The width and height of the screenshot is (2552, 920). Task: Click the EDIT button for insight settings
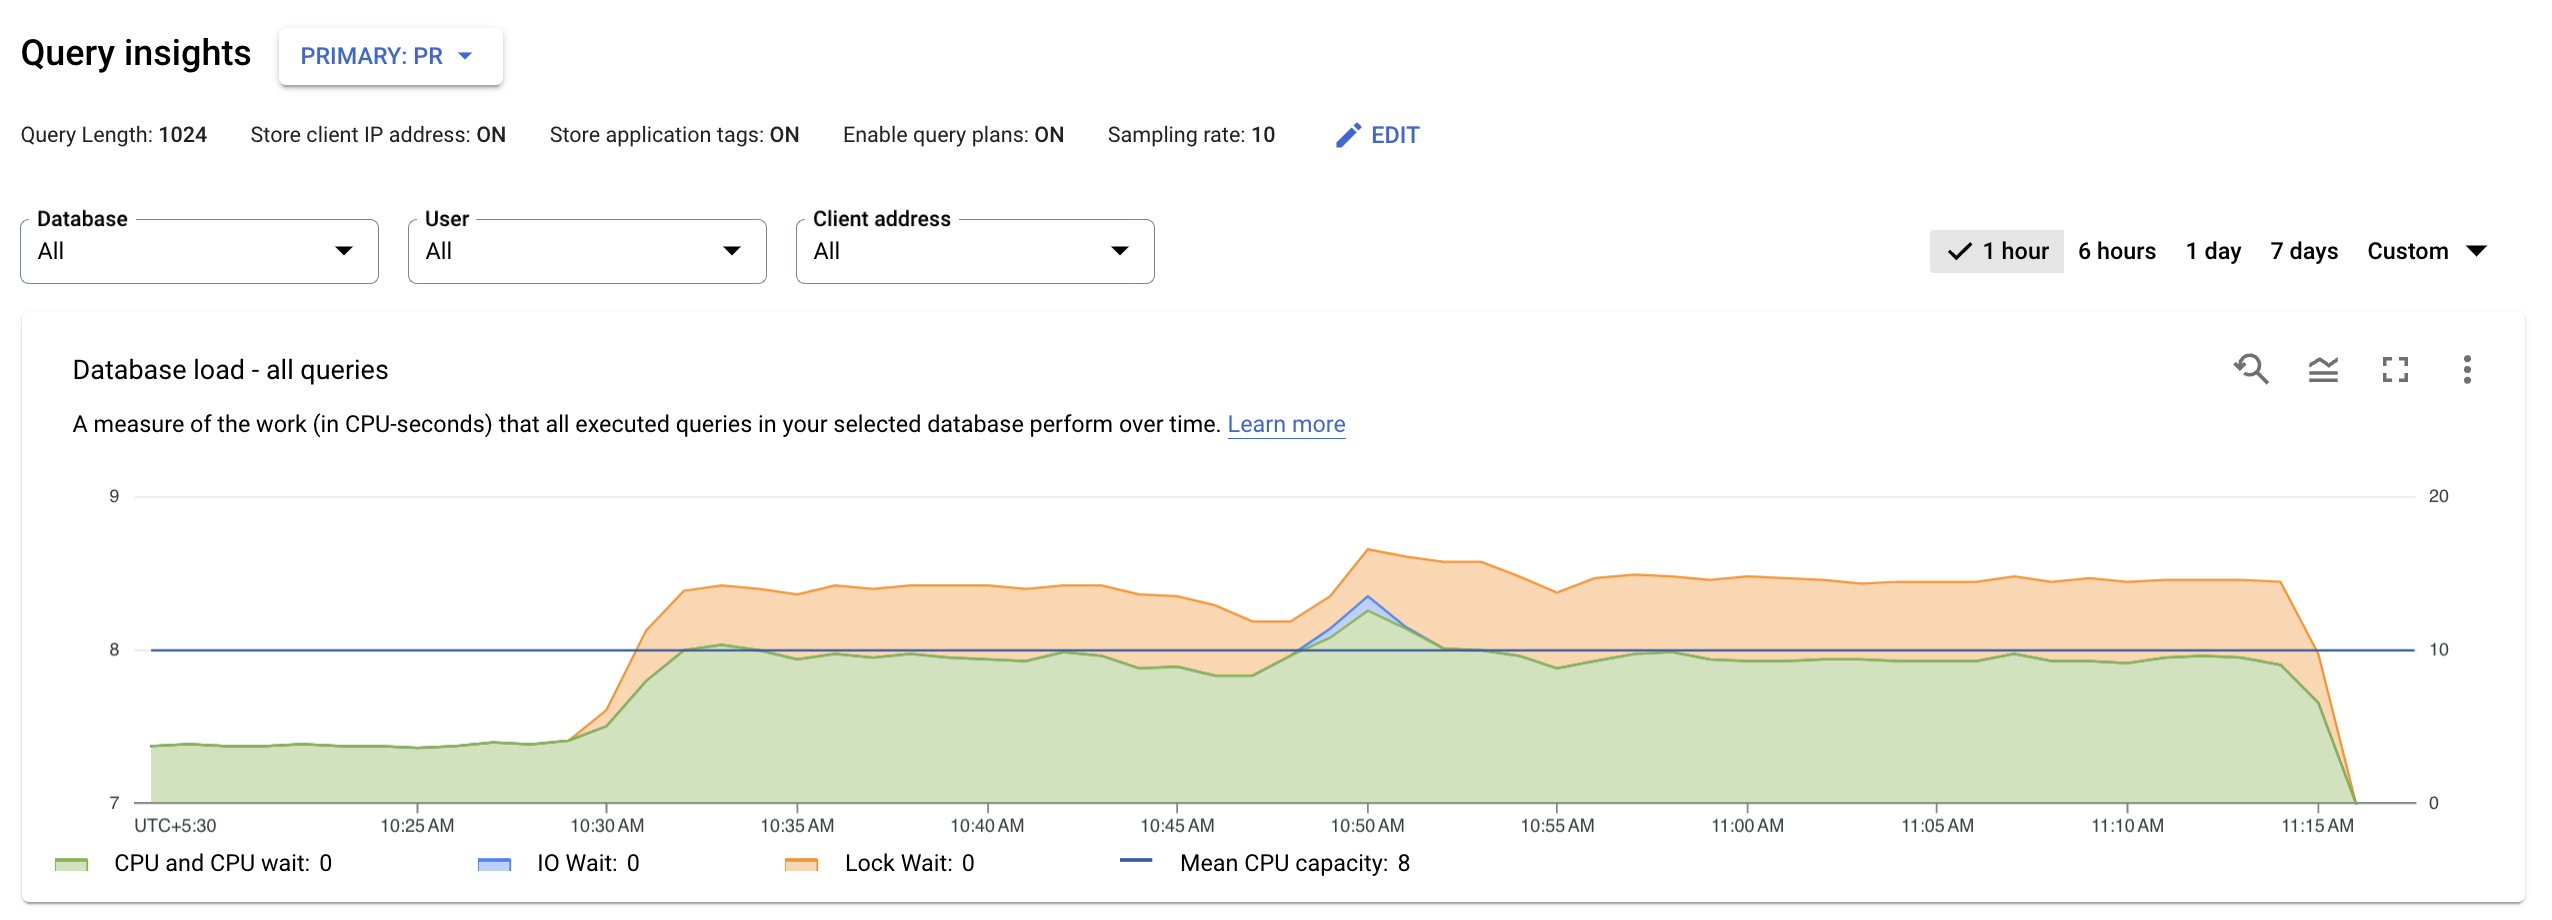click(1394, 134)
